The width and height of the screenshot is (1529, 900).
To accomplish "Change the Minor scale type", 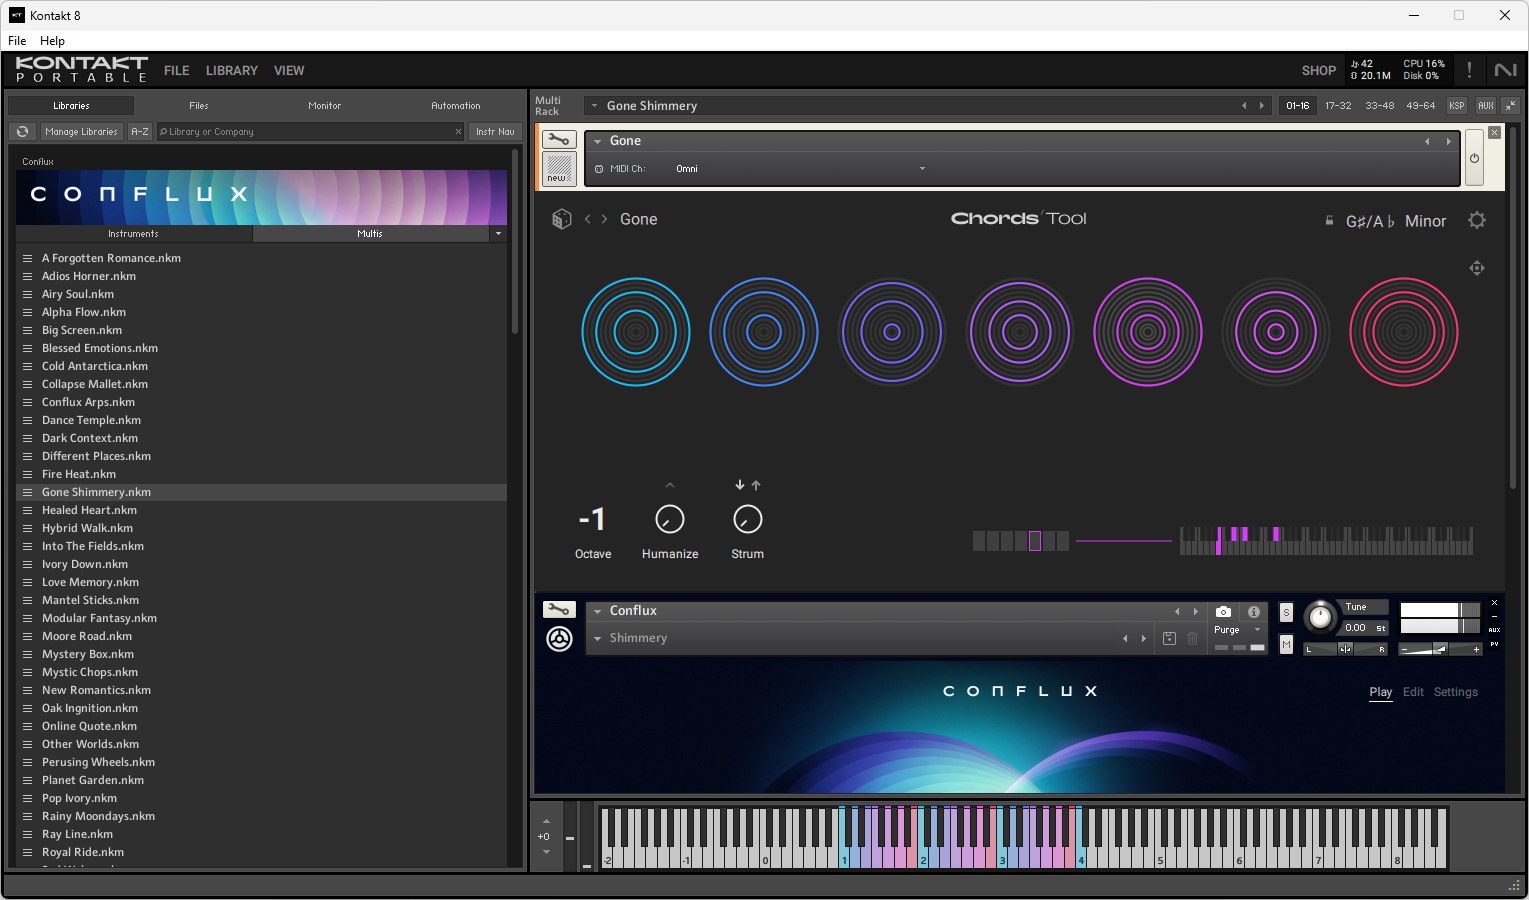I will tap(1425, 221).
